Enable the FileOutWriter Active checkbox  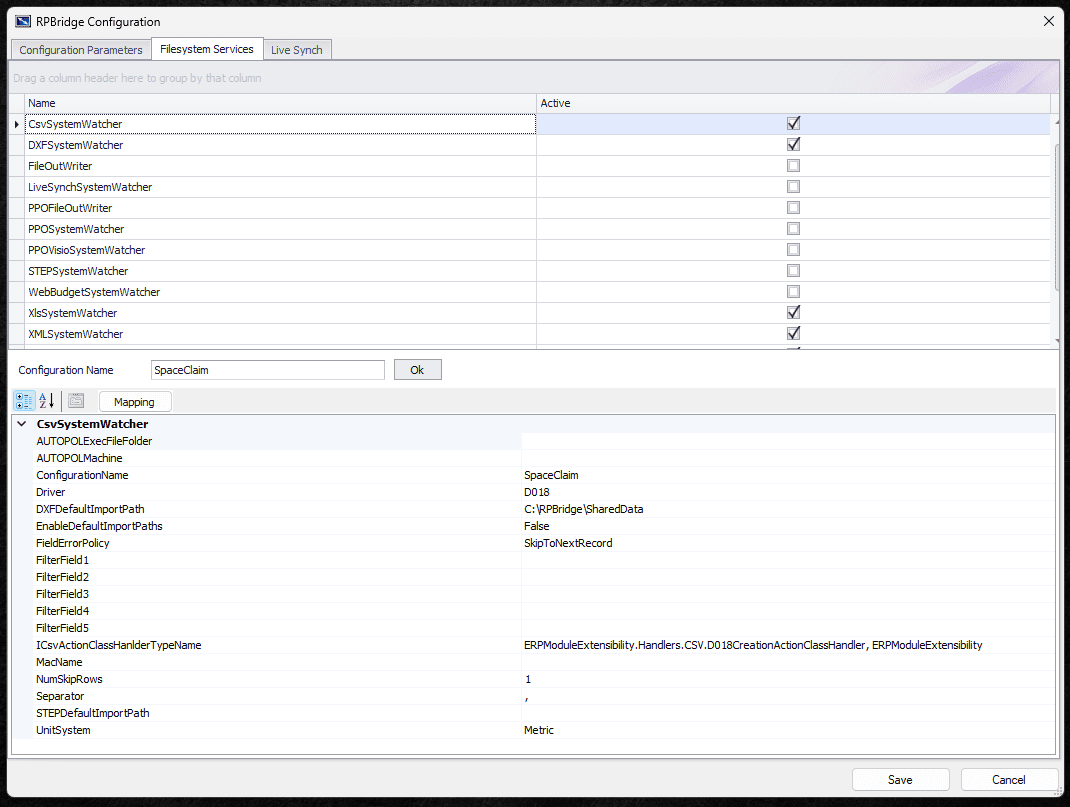coord(793,166)
